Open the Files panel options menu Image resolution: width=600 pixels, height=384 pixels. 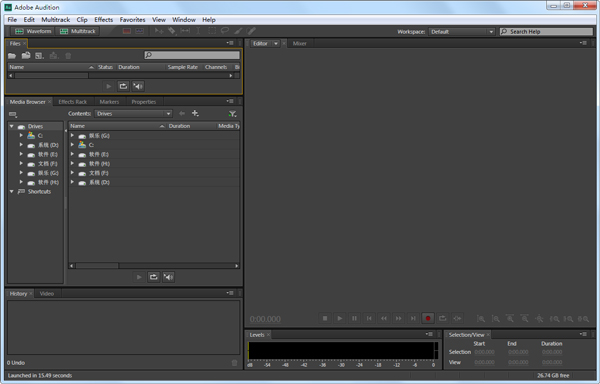[230, 43]
